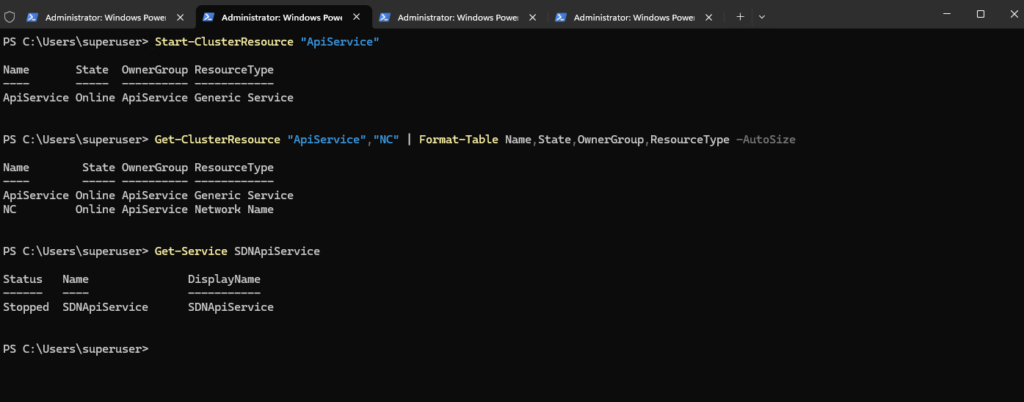Click the PowerShell icon on the second tab

(208, 18)
